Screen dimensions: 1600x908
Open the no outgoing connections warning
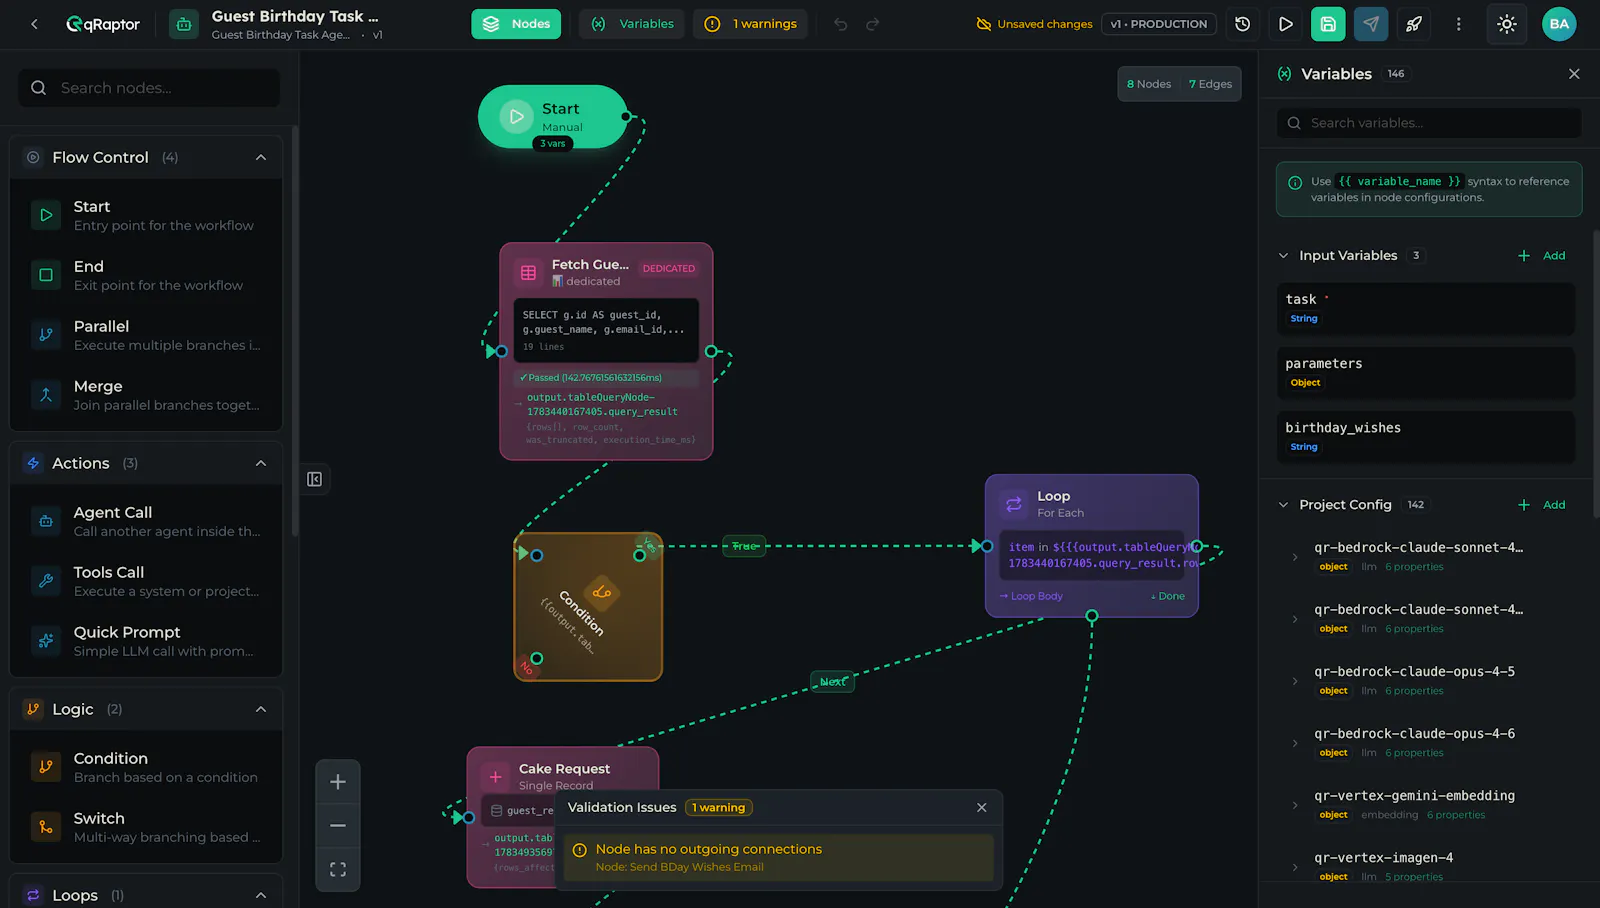[x=779, y=858]
